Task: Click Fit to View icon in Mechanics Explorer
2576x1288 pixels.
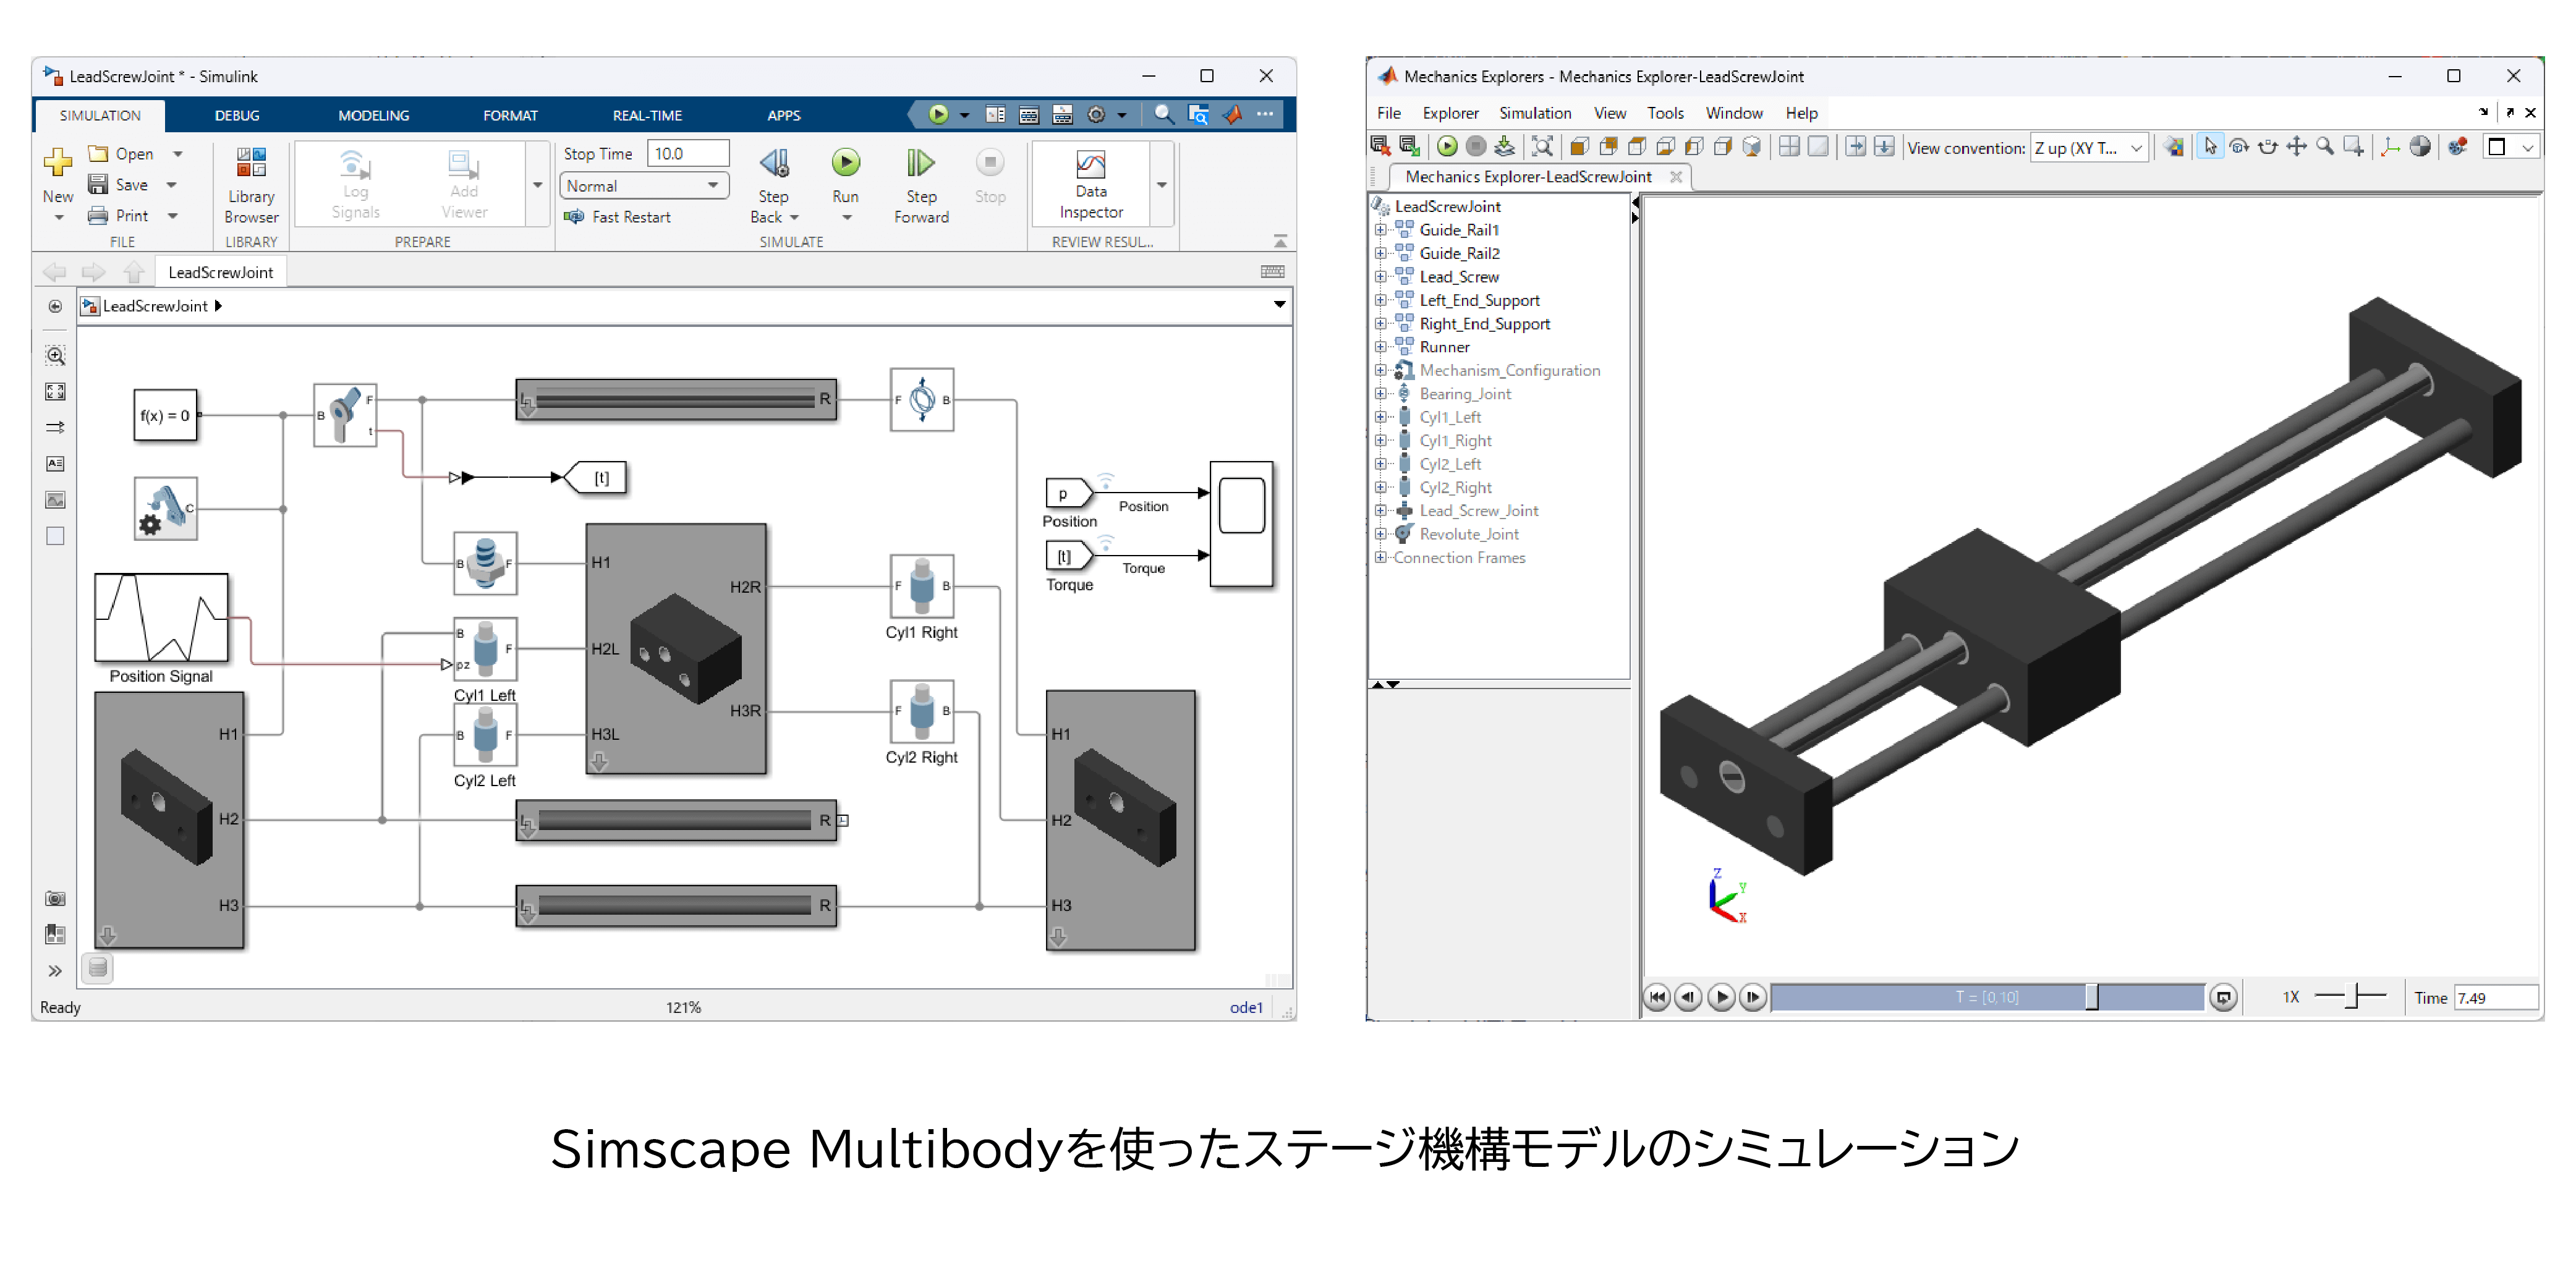Action: tap(1542, 147)
